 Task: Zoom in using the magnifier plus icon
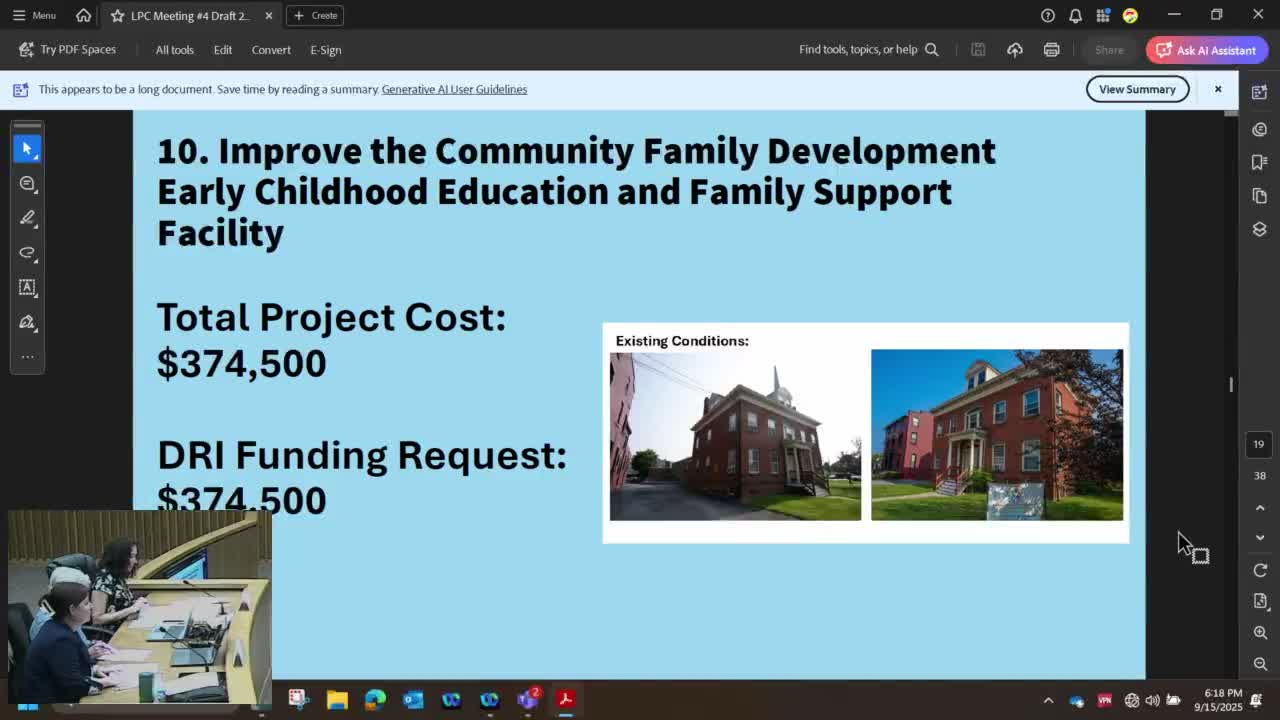tap(1260, 633)
